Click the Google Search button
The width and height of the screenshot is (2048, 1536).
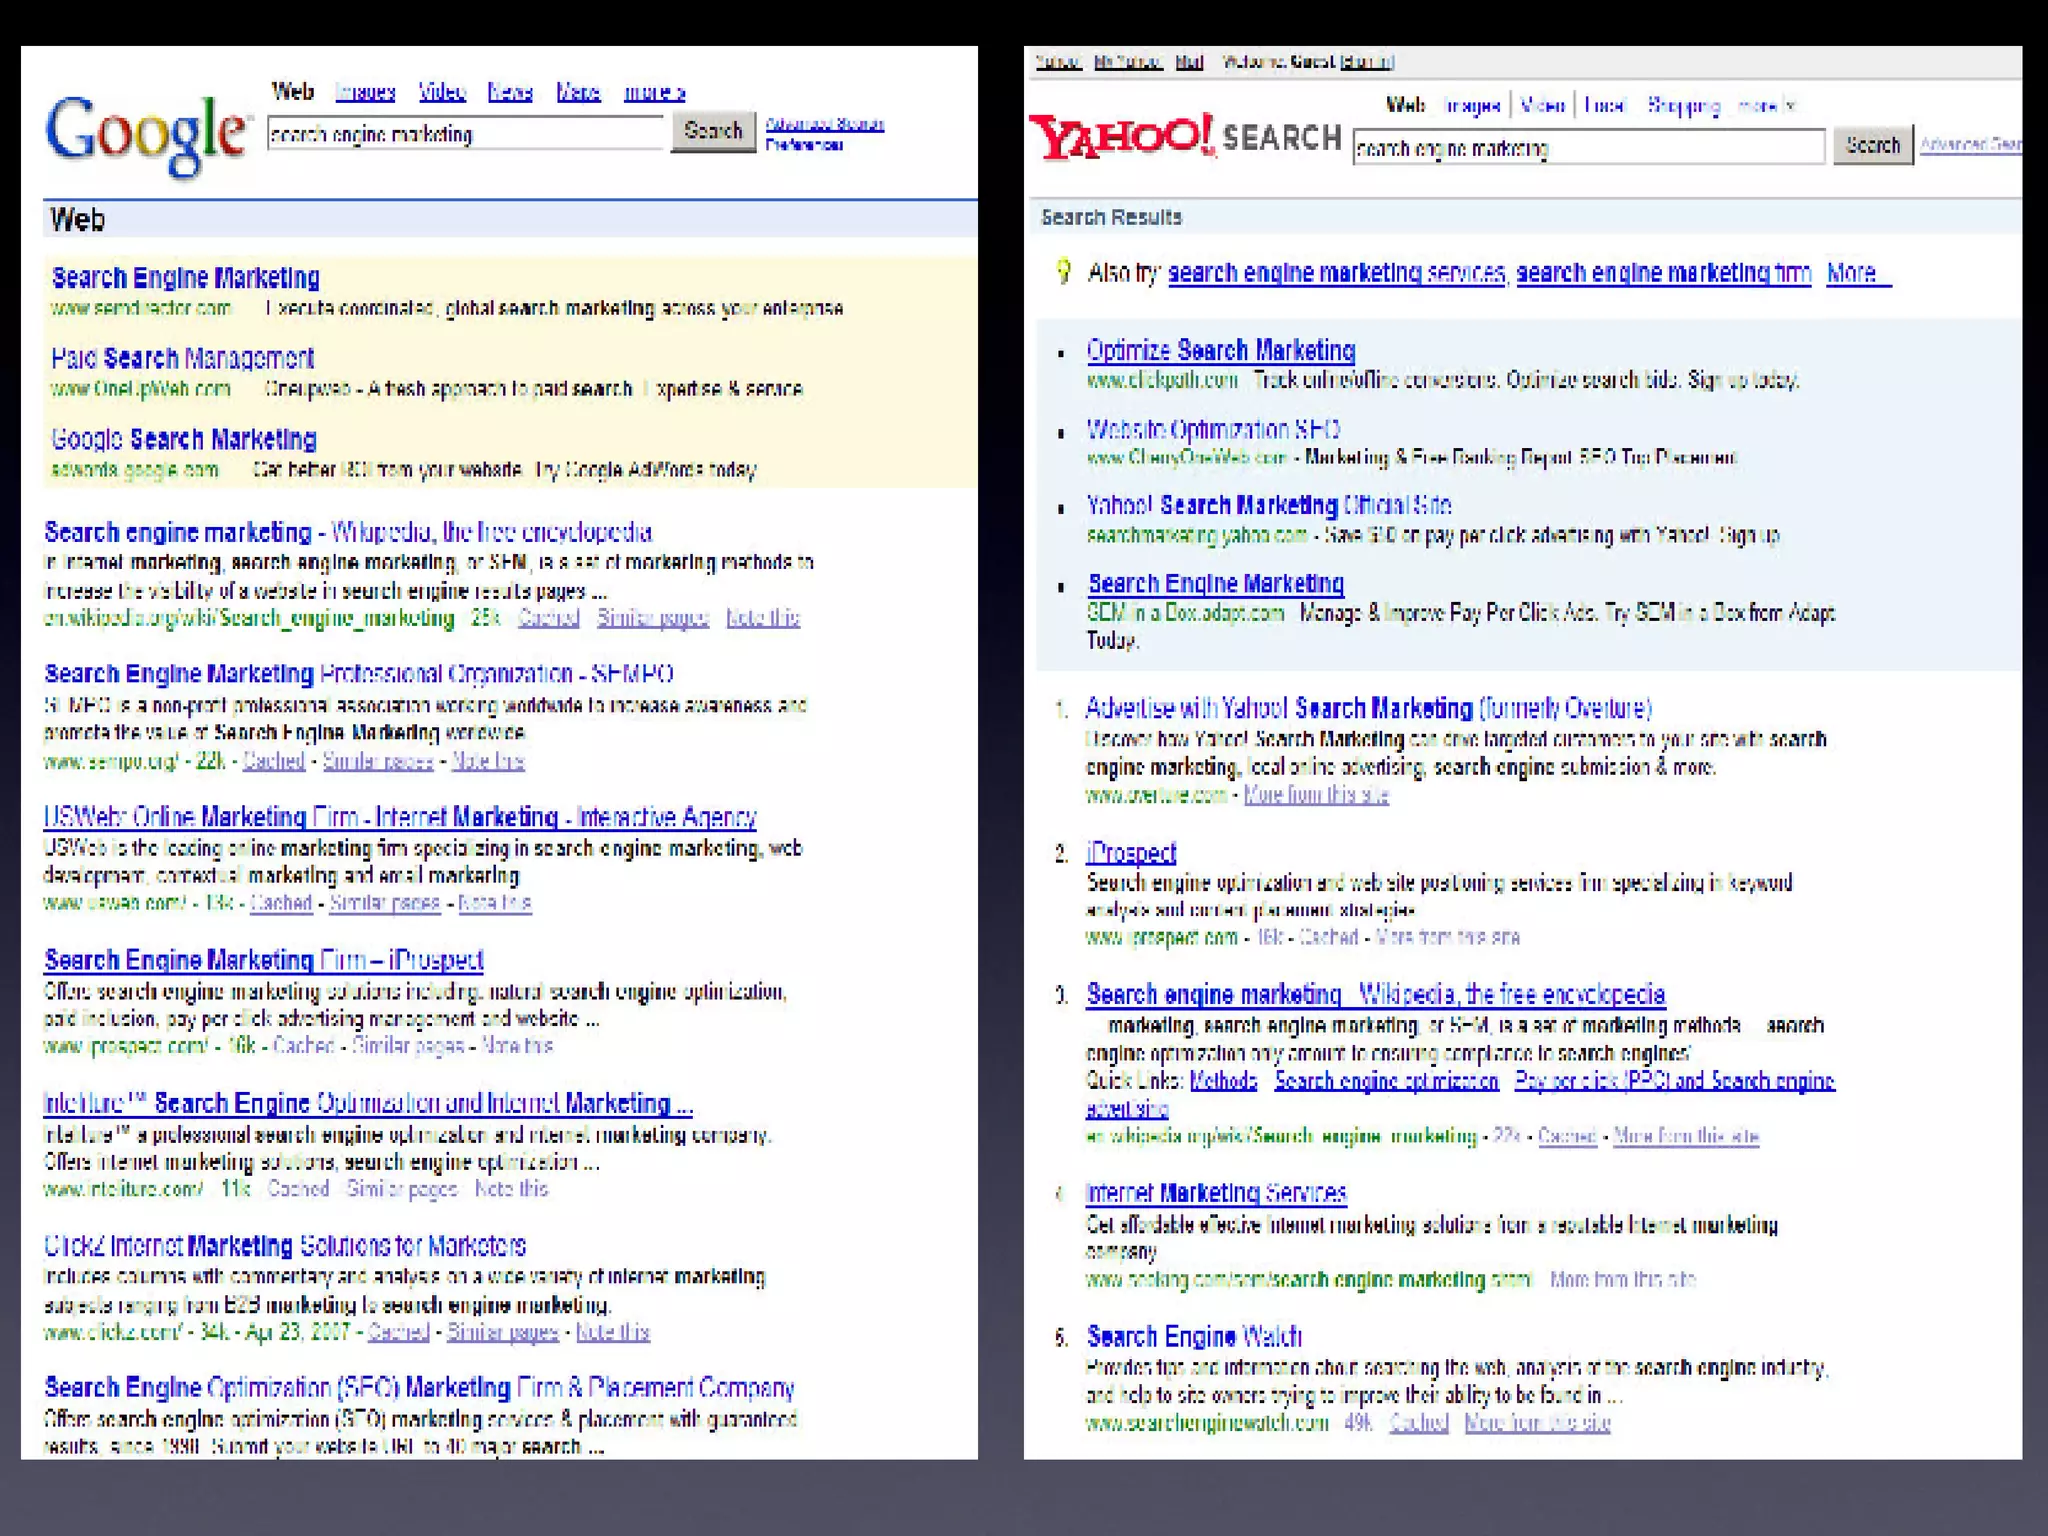[x=712, y=132]
